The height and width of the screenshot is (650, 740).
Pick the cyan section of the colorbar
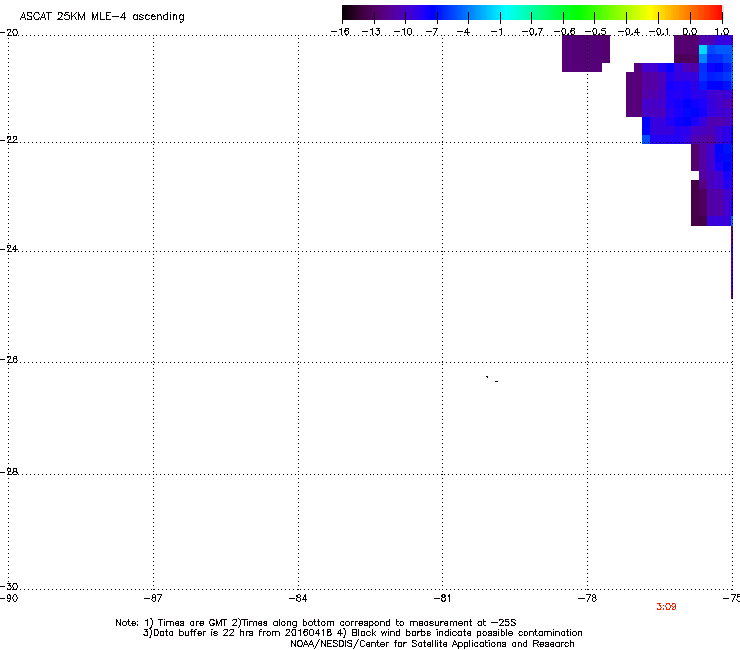click(x=507, y=12)
